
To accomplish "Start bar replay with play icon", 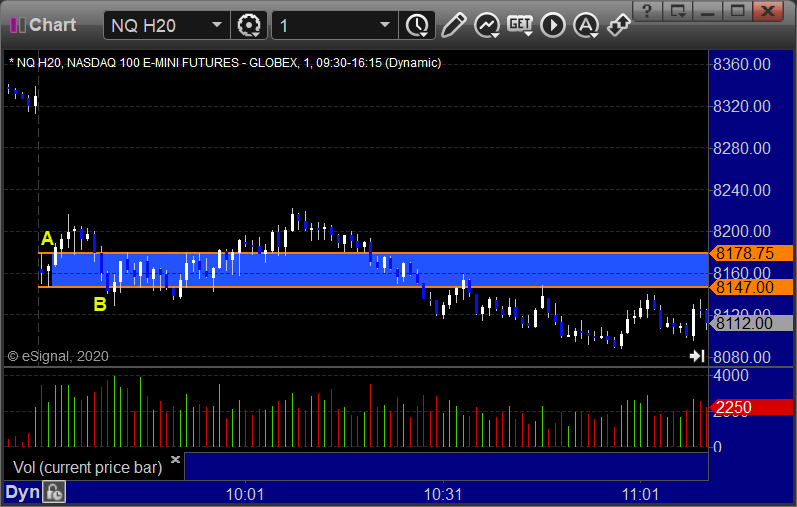I will 553,25.
